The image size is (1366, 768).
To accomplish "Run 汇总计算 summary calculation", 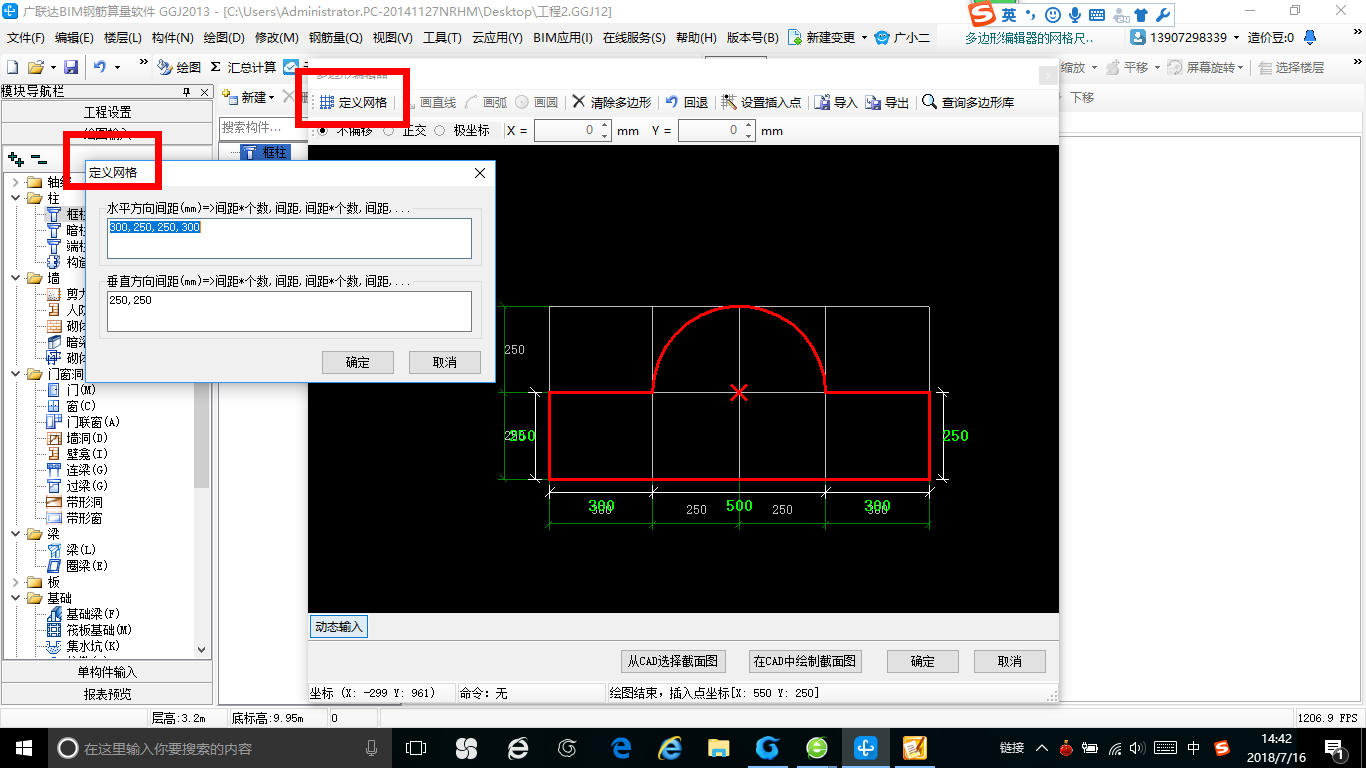I will (243, 67).
